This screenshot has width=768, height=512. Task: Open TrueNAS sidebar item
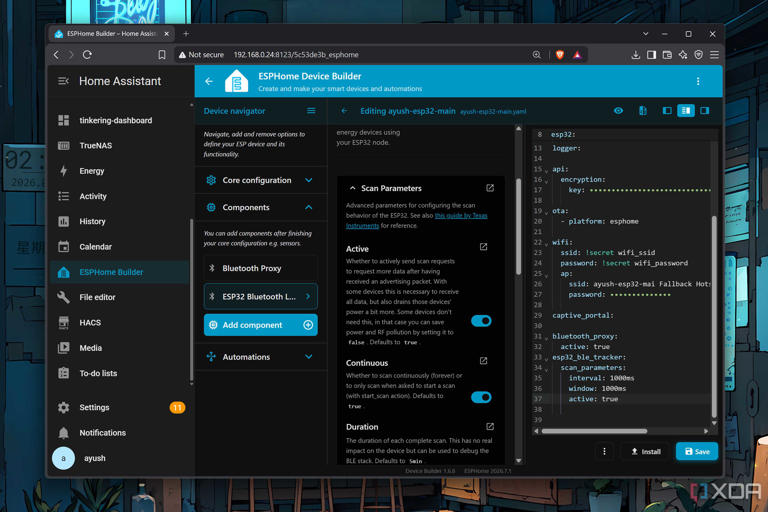(96, 146)
